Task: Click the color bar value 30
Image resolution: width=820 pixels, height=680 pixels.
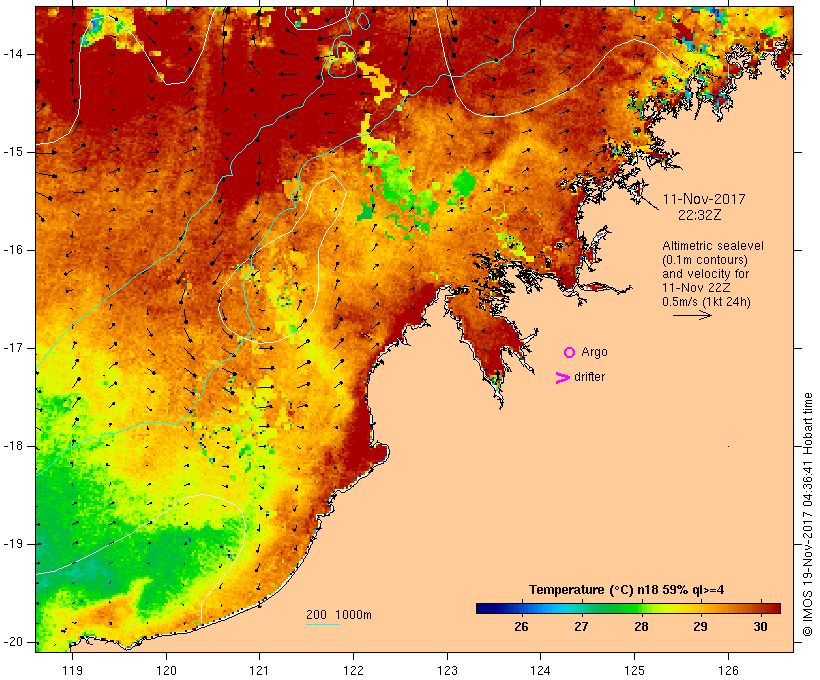Action: coord(760,627)
